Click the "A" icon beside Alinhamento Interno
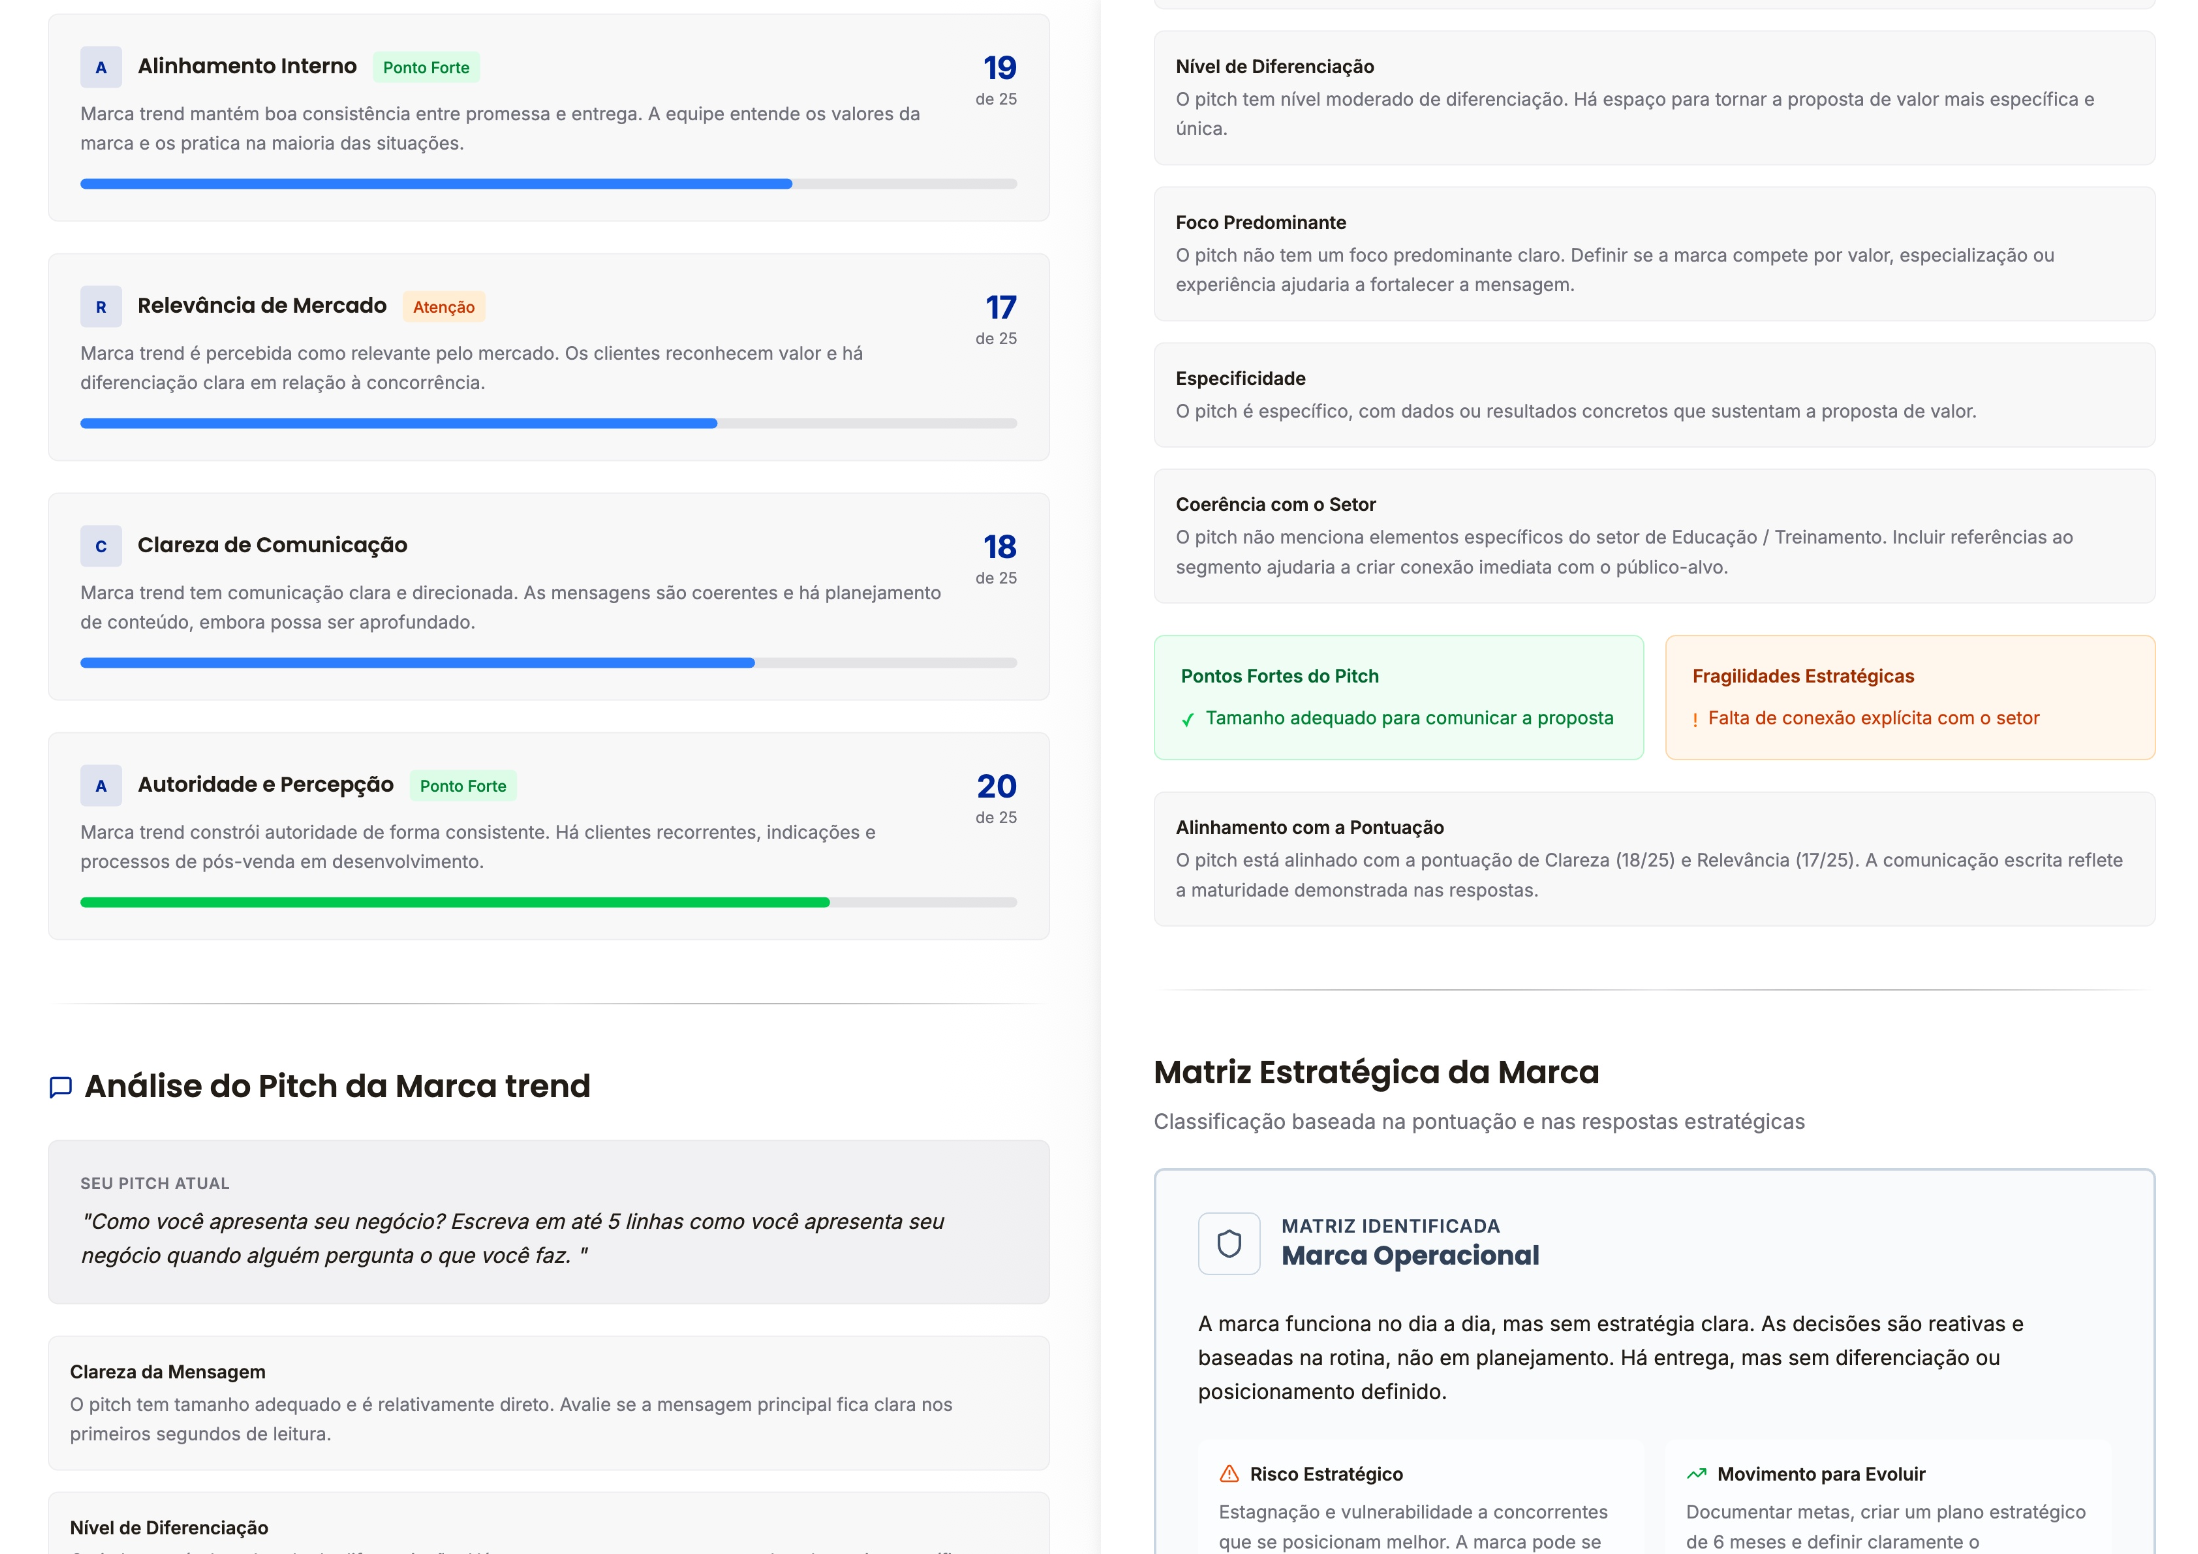This screenshot has width=2198, height=1554. (100, 67)
